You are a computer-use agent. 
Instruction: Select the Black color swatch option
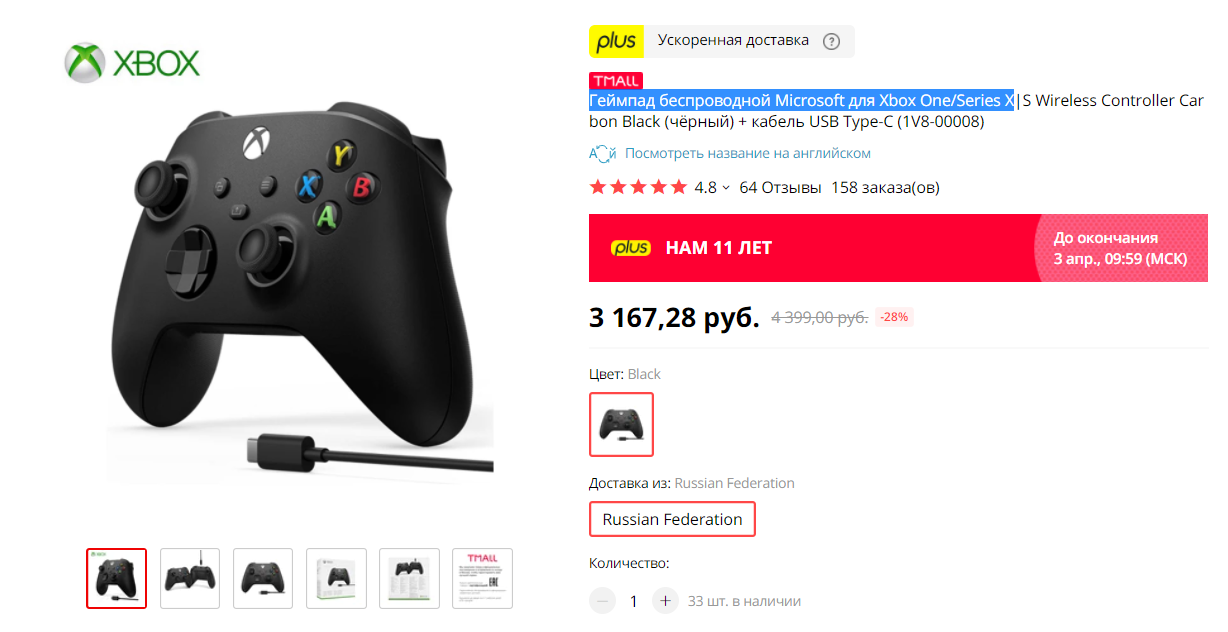point(621,424)
